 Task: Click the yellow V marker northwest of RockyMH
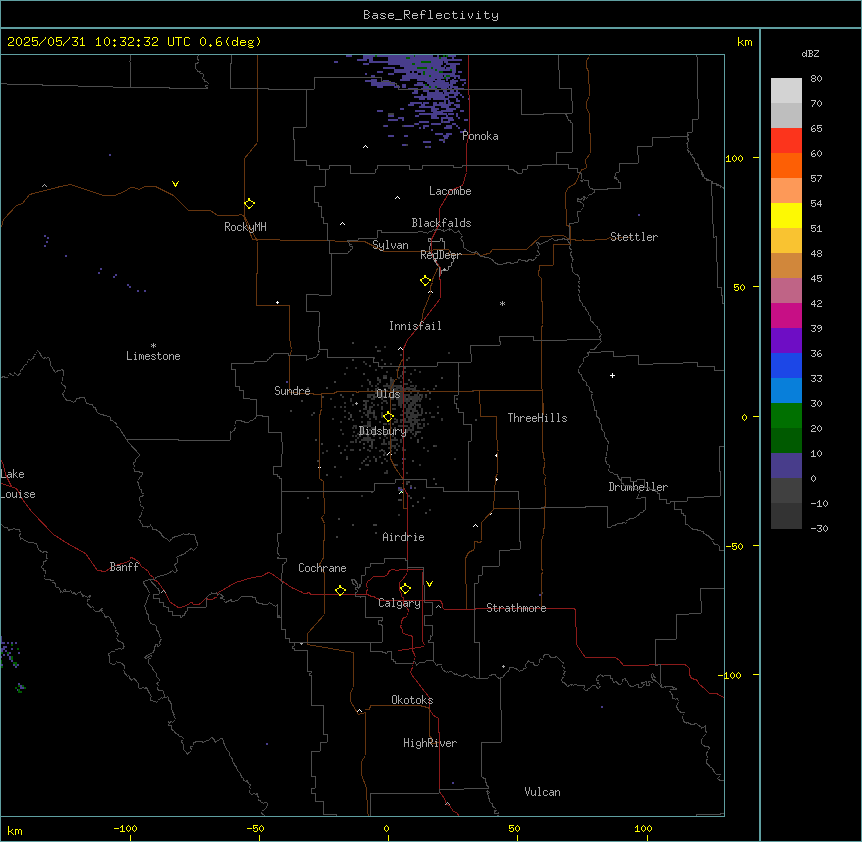[175, 184]
